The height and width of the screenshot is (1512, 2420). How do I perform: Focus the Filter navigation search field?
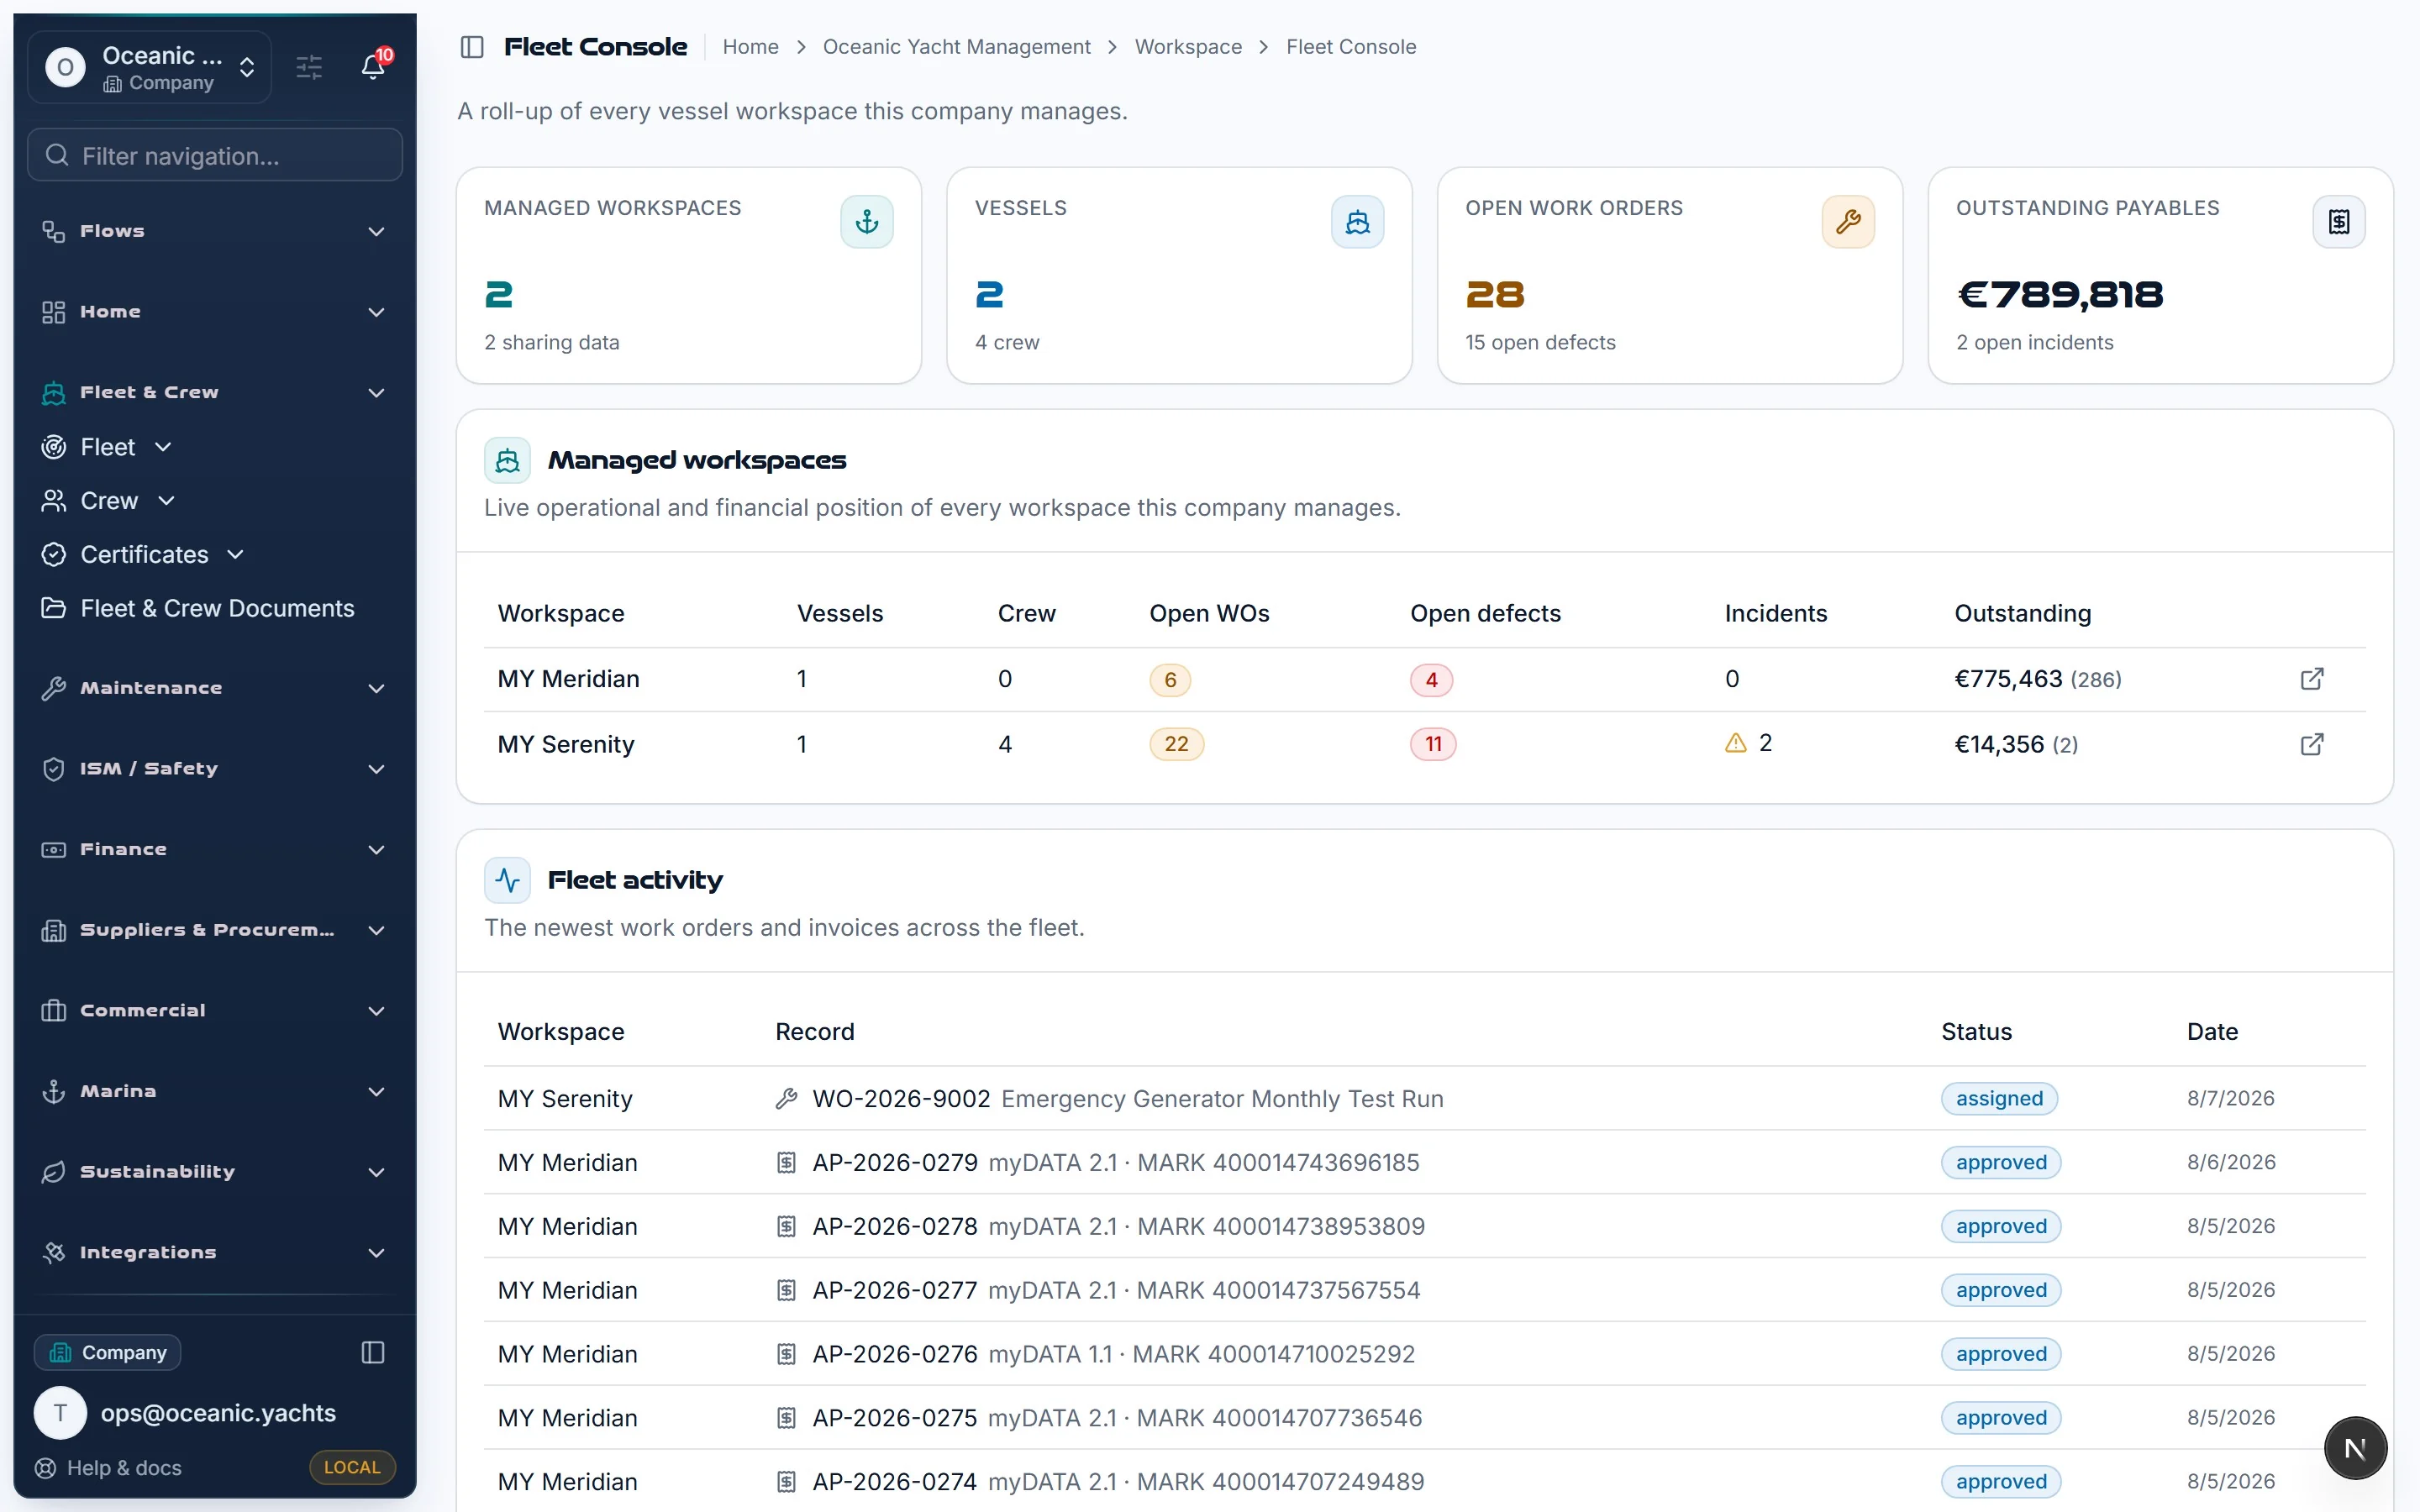tap(214, 155)
